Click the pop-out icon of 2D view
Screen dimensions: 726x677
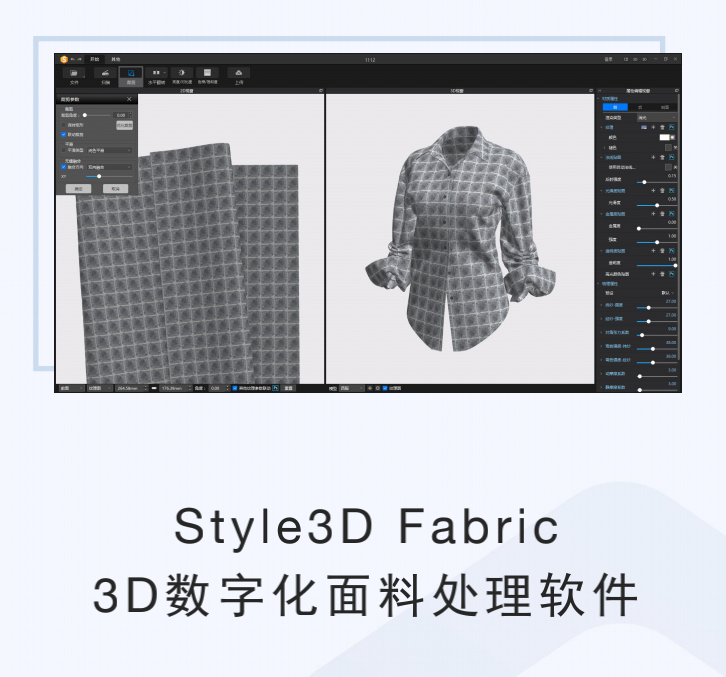(x=321, y=90)
